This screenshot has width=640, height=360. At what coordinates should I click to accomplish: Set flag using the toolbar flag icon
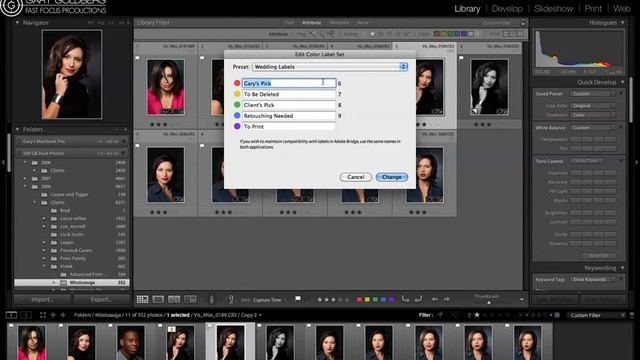click(x=298, y=299)
